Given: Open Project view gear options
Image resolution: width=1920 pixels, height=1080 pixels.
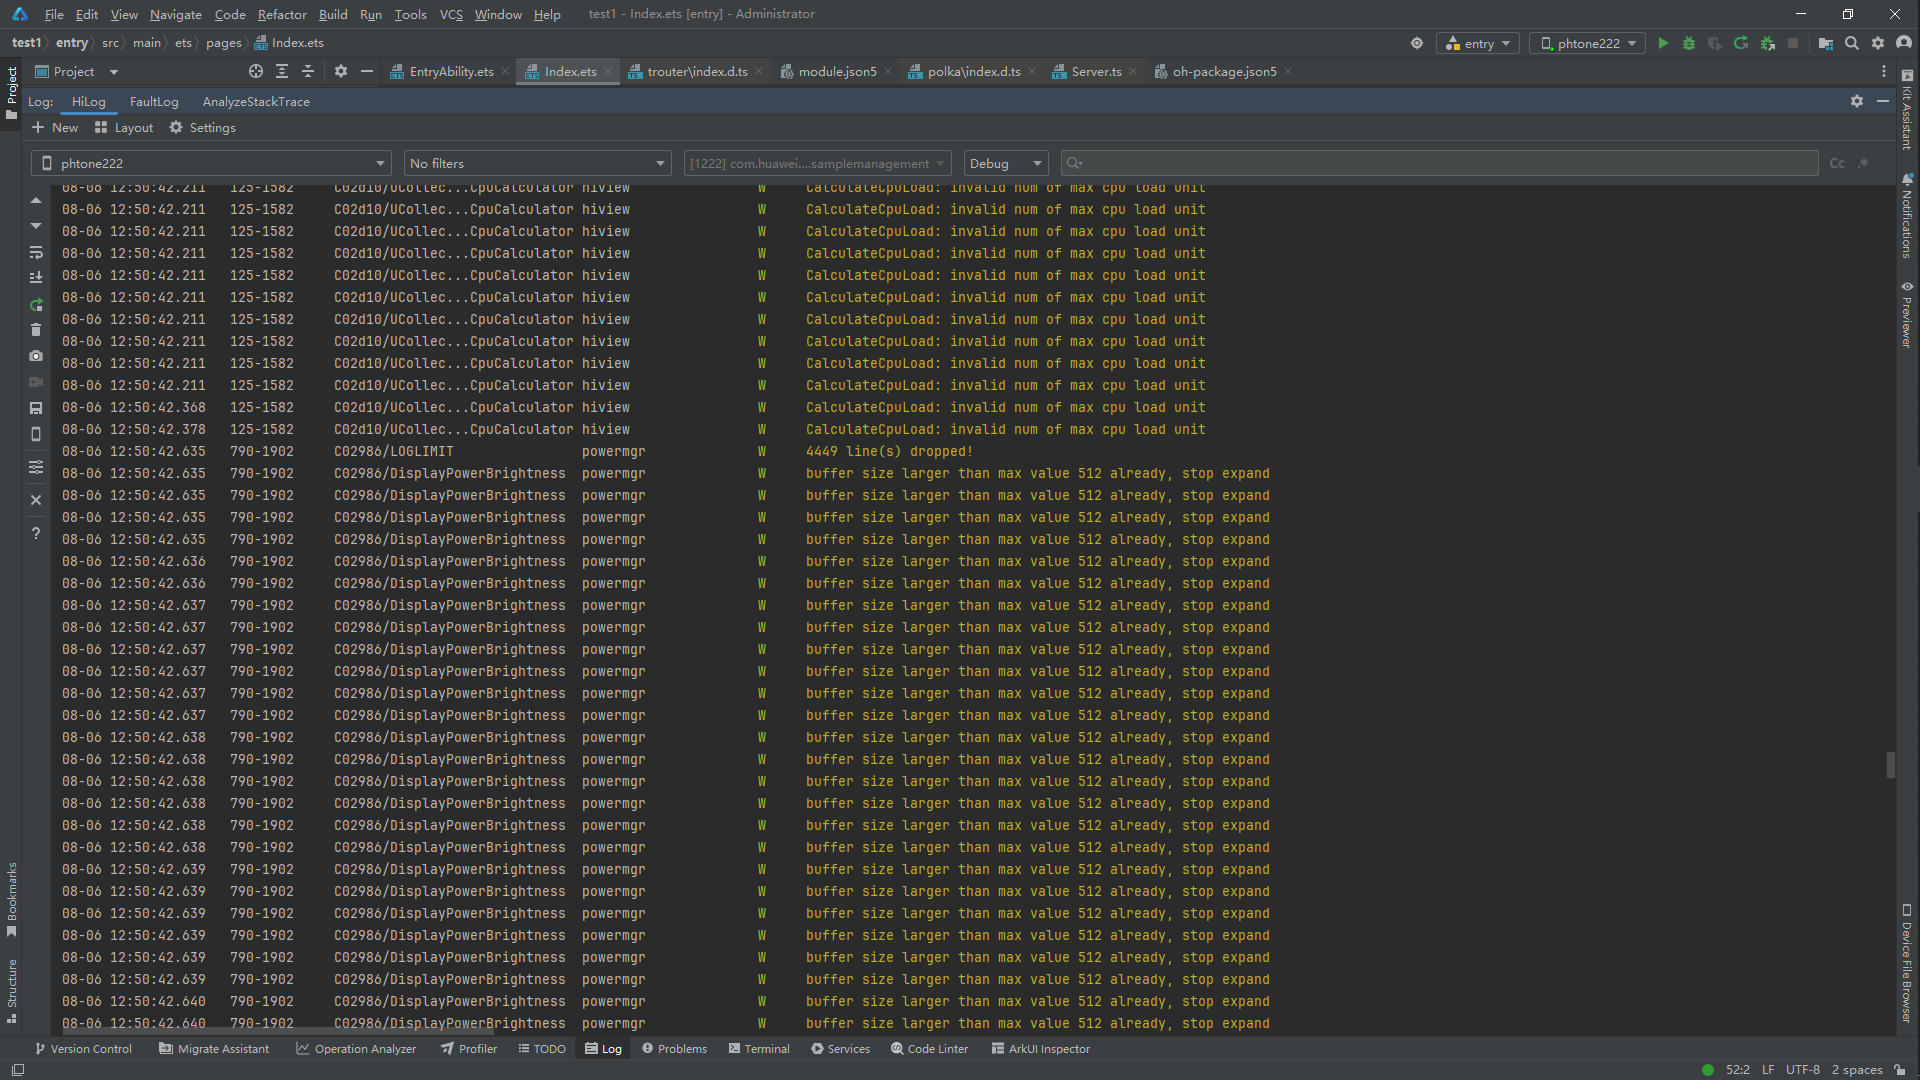Looking at the screenshot, I should (x=341, y=71).
